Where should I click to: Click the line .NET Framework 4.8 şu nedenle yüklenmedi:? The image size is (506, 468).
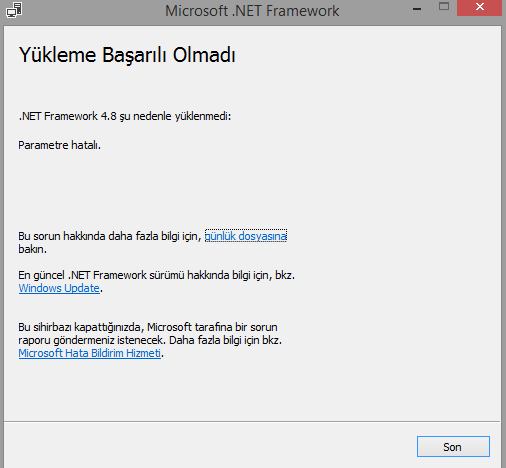coord(125,116)
